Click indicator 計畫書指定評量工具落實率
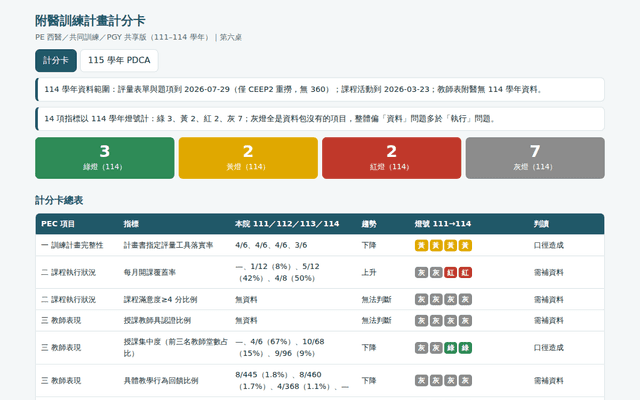Screen dimensions: 640x400 169,245
